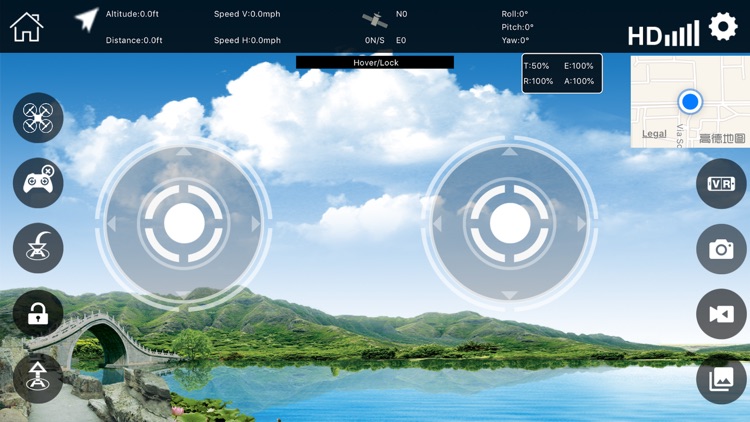Screen dimensions: 750x422
Task: Tap the E0 longitude readout
Action: (x=401, y=40)
